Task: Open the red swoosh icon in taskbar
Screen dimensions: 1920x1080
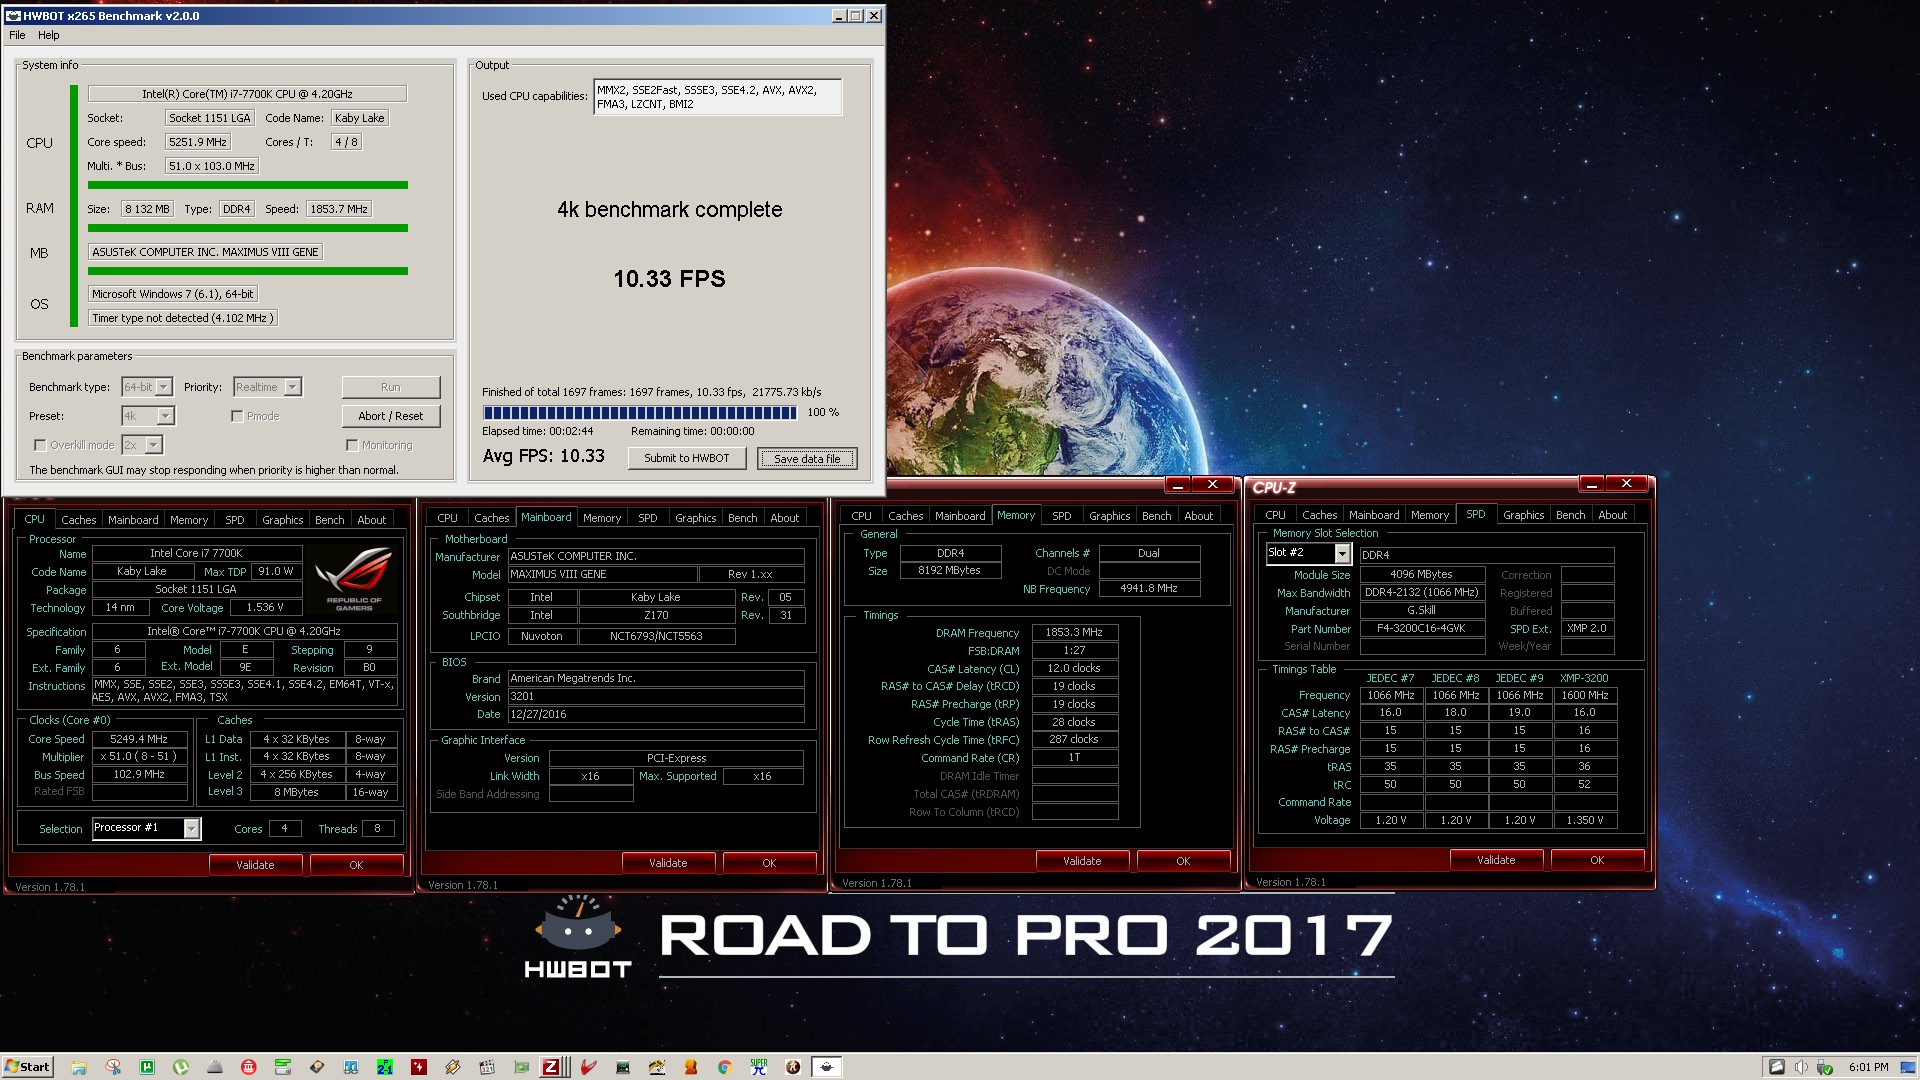Action: (x=589, y=1067)
